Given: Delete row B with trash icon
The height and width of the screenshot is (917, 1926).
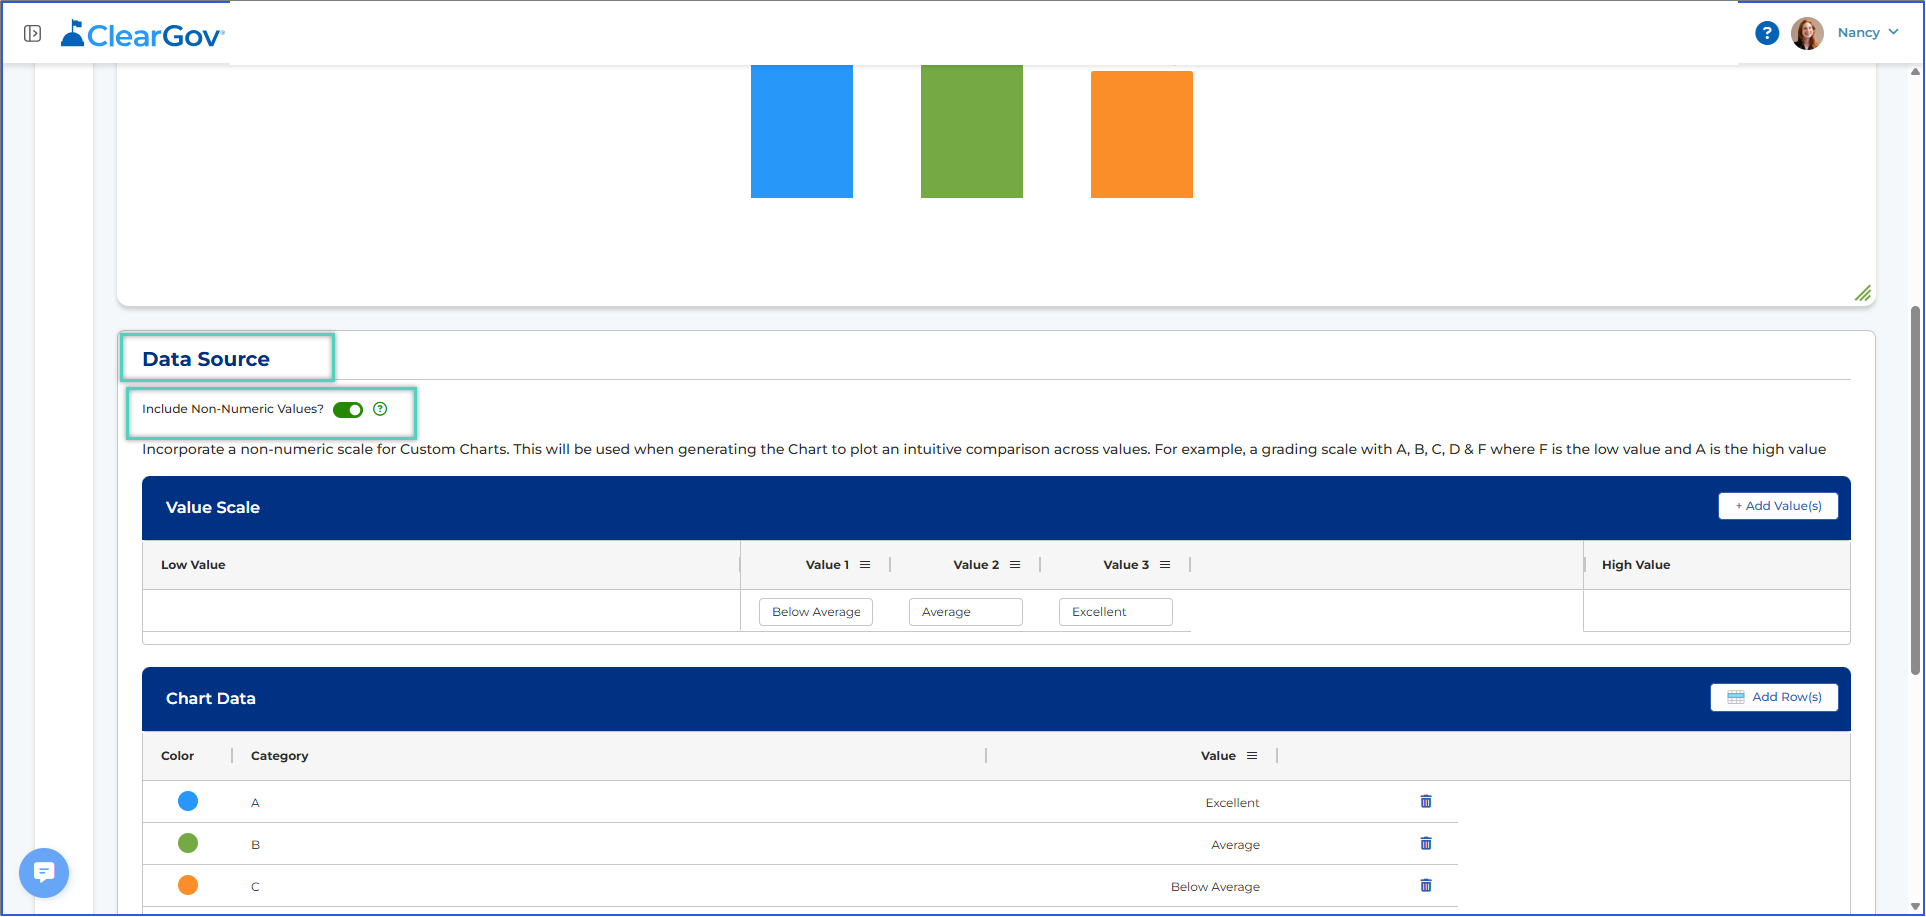Looking at the screenshot, I should [x=1426, y=844].
